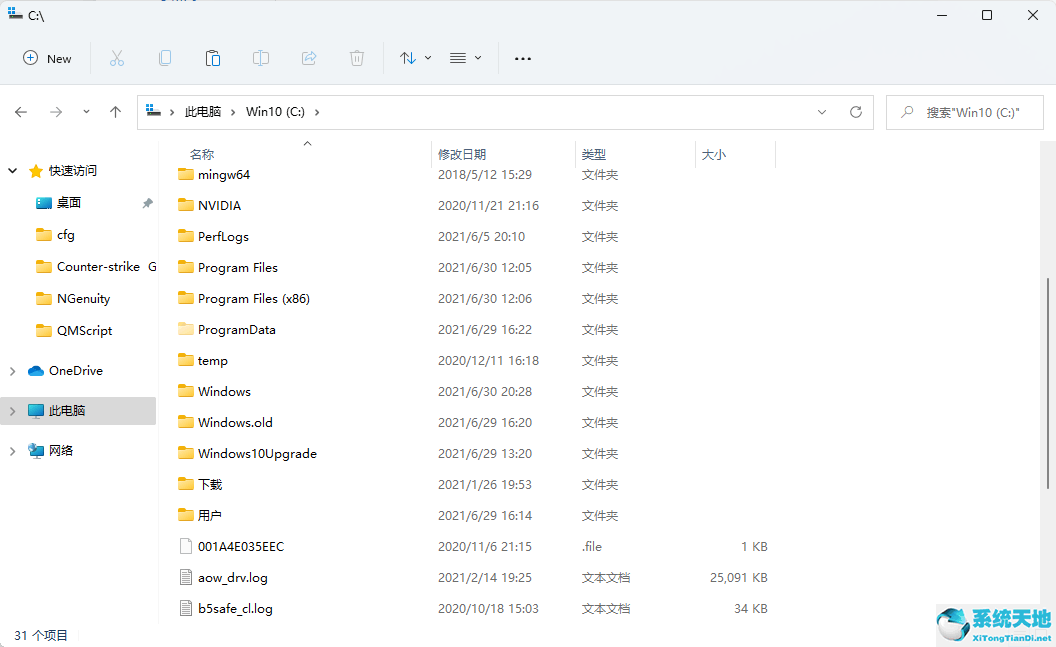Click the file list vertical scrollbar
Image resolution: width=1056 pixels, height=647 pixels.
point(1048,384)
